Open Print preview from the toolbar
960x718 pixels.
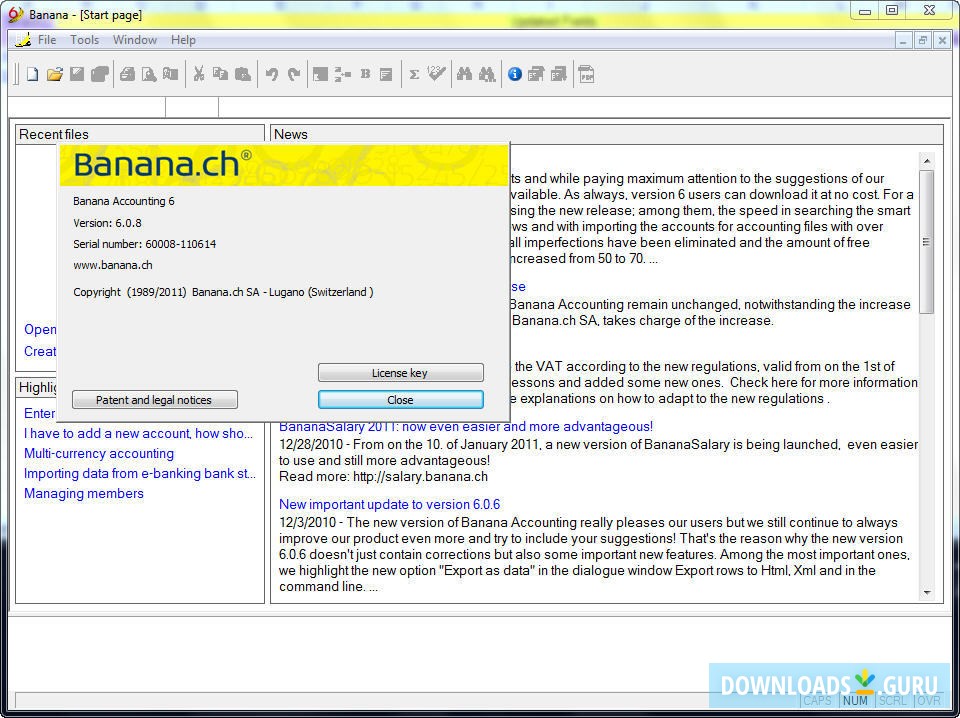149,75
